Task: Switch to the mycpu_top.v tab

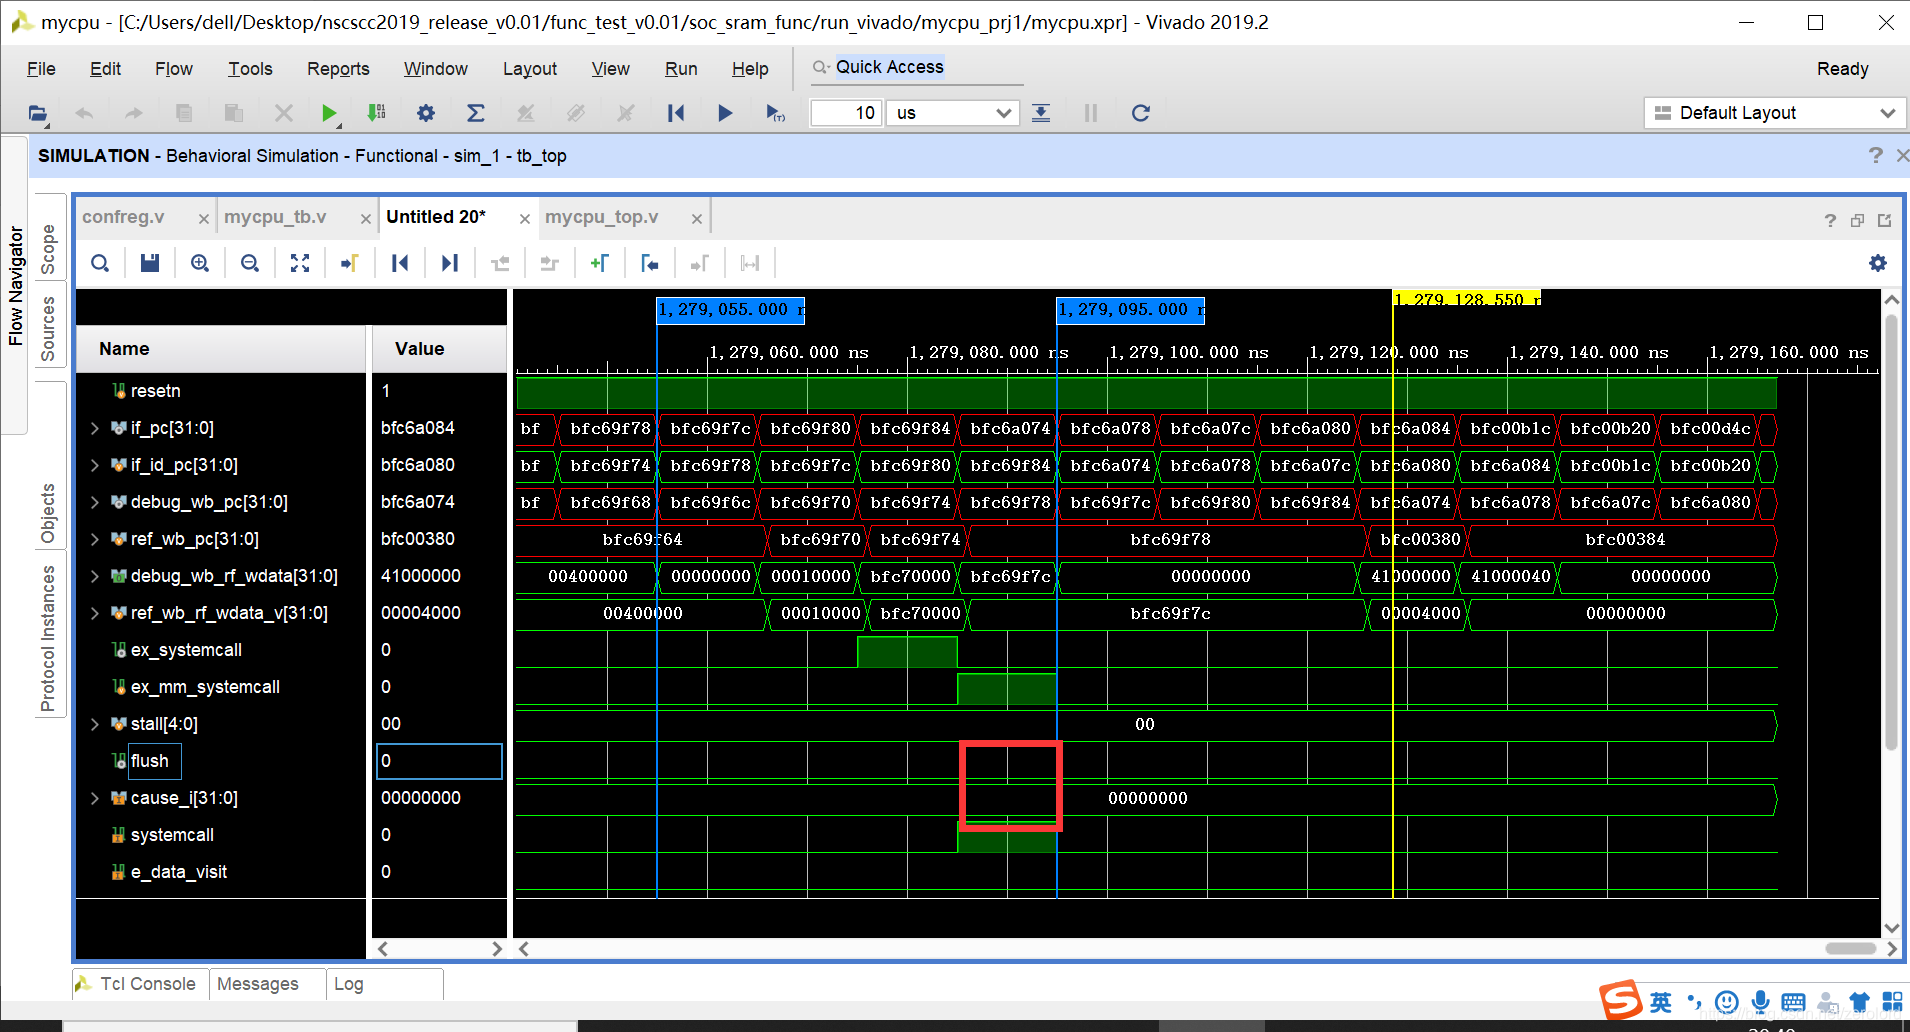Action: (602, 217)
